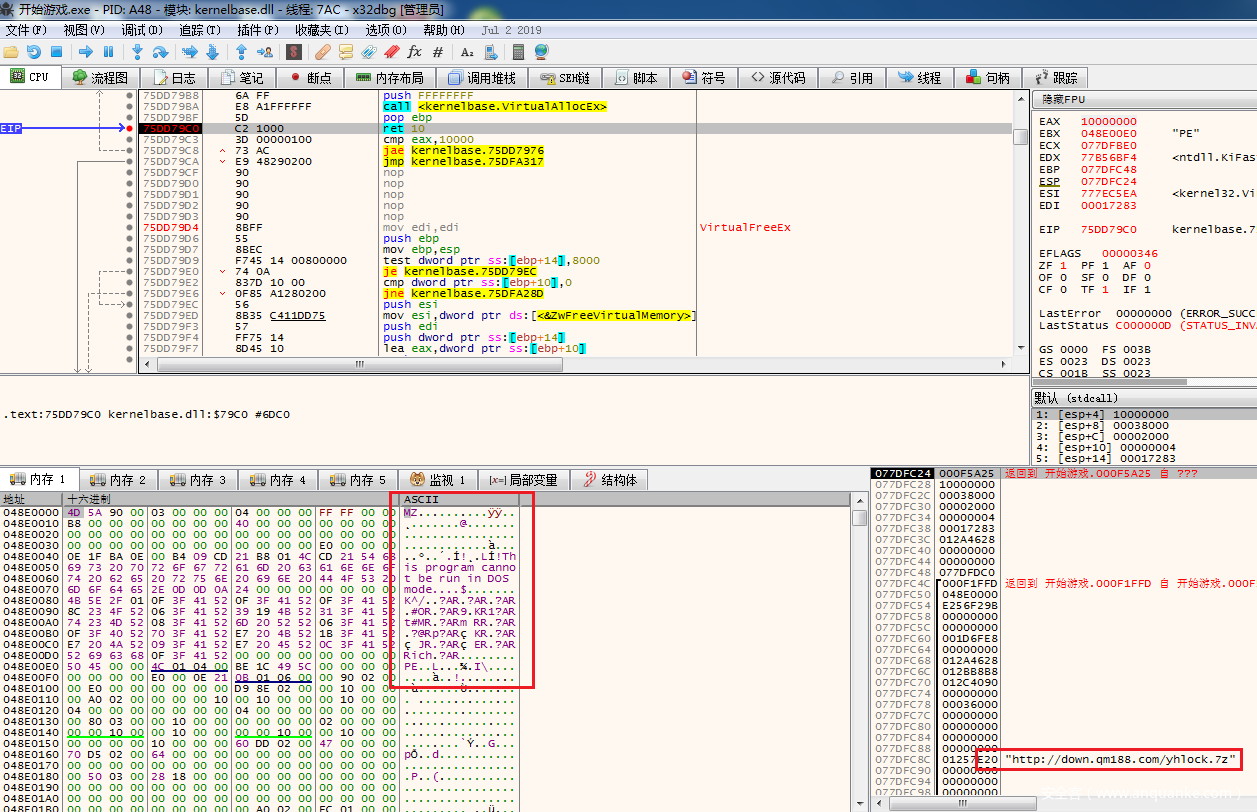1257x812 pixels.
Task: Click the EAX register value 10000000
Action: click(x=1108, y=121)
